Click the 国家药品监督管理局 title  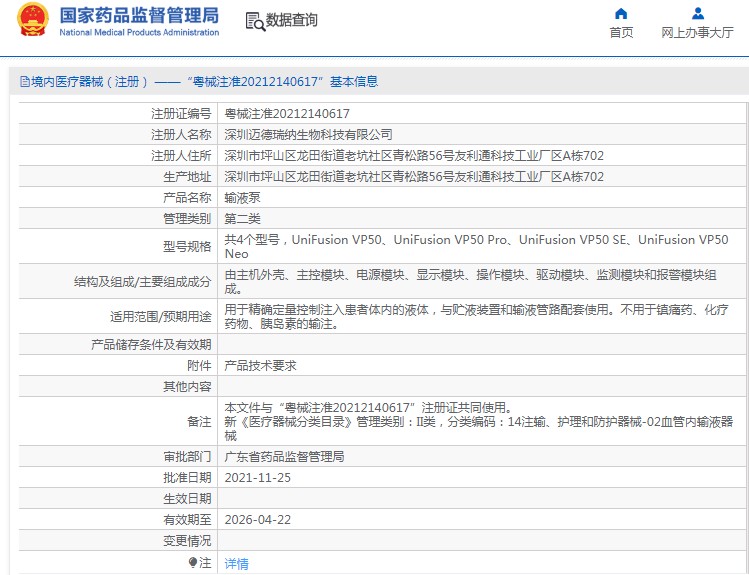(139, 15)
